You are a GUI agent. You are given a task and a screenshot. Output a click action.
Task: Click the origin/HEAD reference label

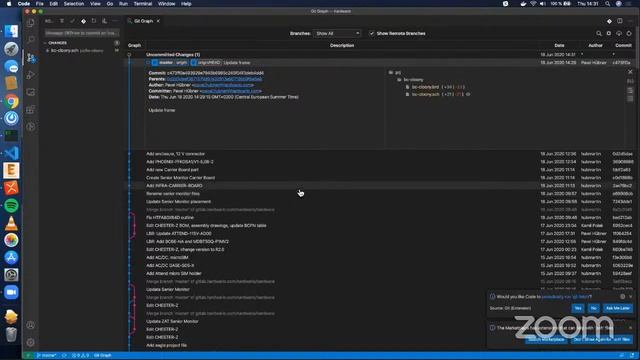(x=206, y=63)
